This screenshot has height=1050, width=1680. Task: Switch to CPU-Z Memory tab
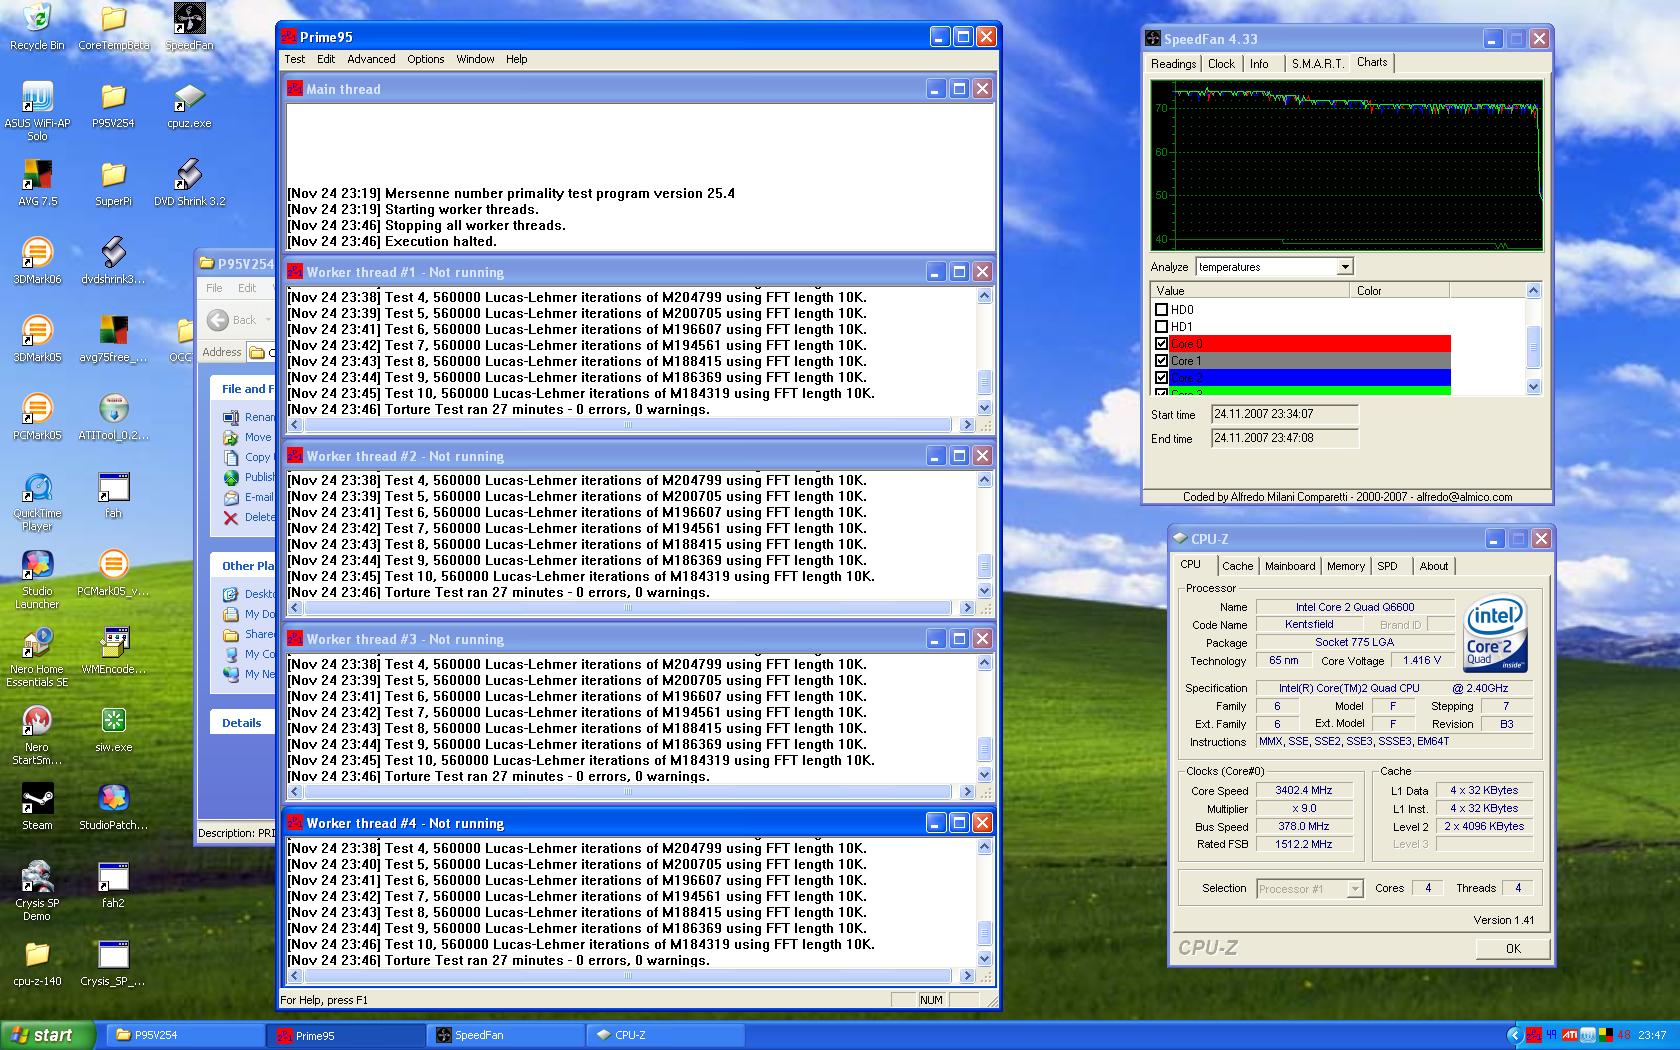[x=1345, y=566]
